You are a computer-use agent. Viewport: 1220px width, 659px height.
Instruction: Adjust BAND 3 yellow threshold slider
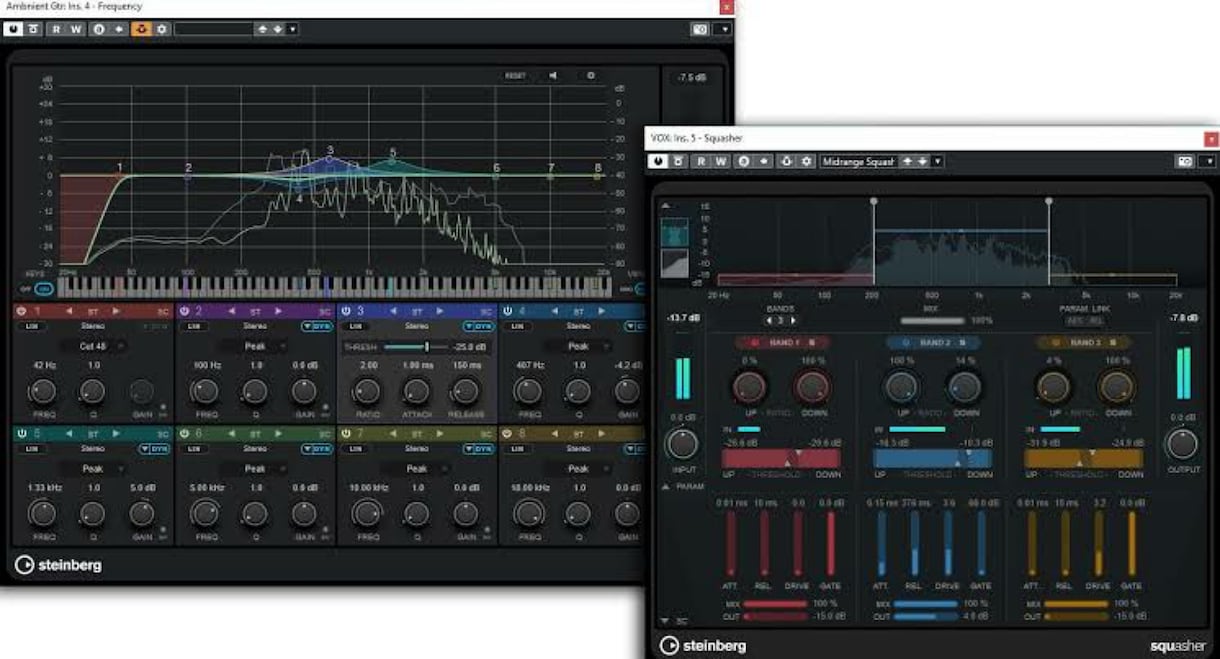(1083, 458)
